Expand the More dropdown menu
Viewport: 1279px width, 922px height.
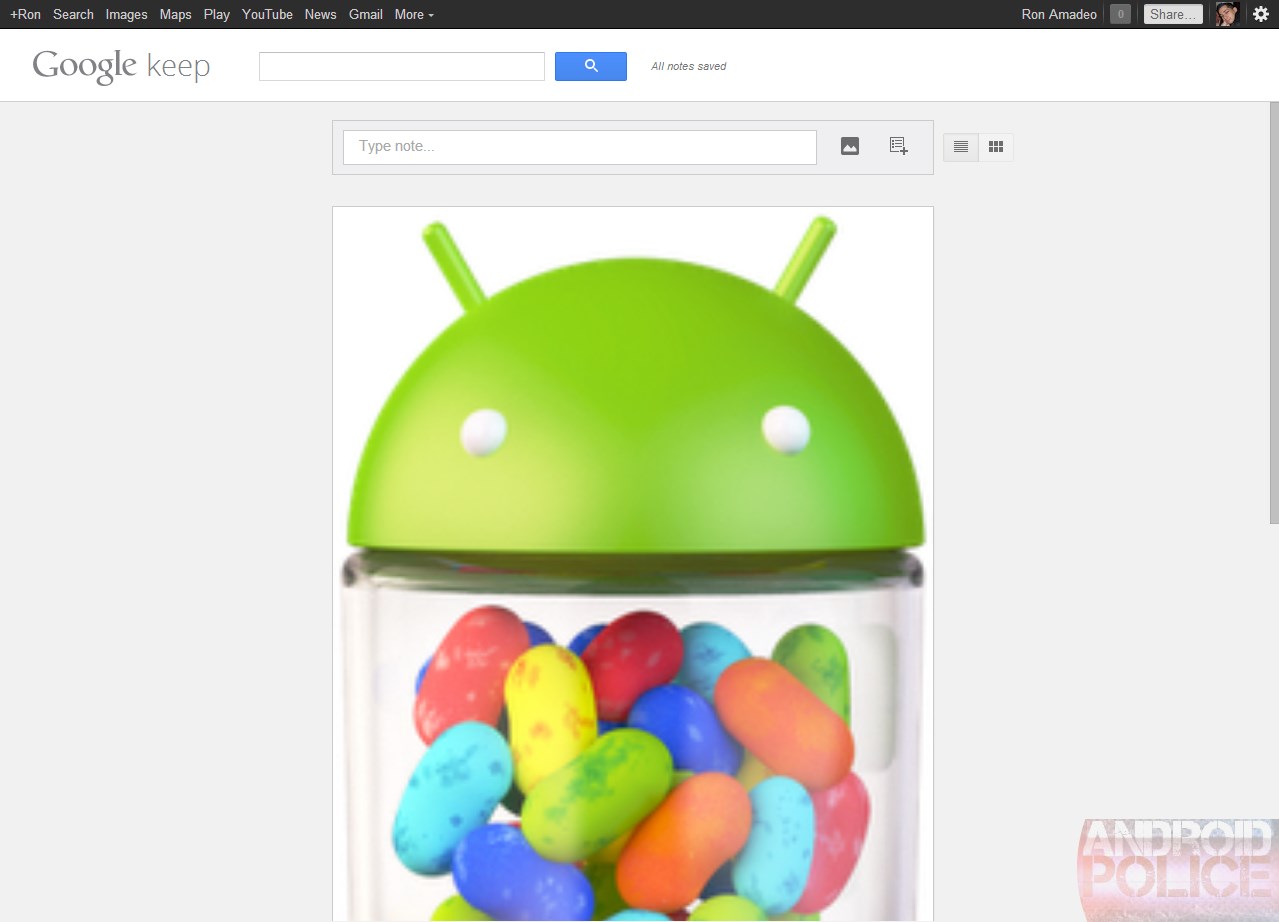click(414, 14)
